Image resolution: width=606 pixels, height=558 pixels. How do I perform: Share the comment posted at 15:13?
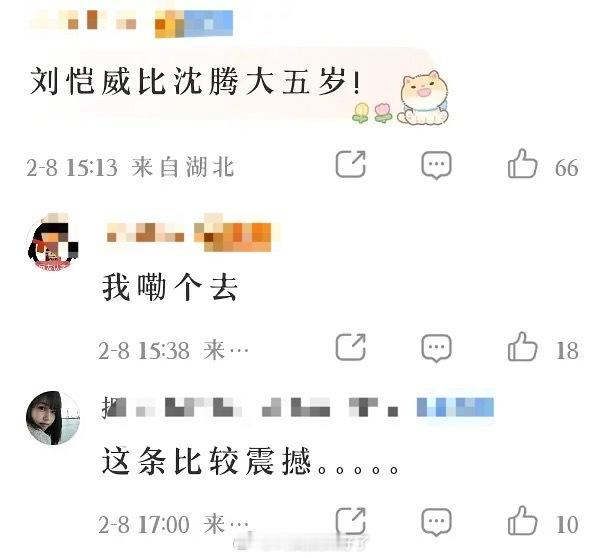coord(350,164)
